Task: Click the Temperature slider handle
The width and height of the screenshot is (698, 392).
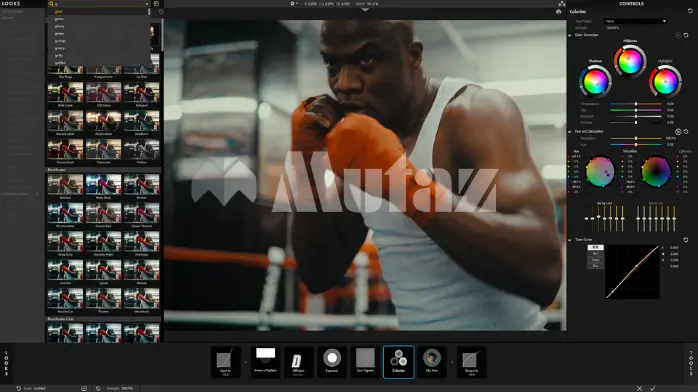Action: 636,104
